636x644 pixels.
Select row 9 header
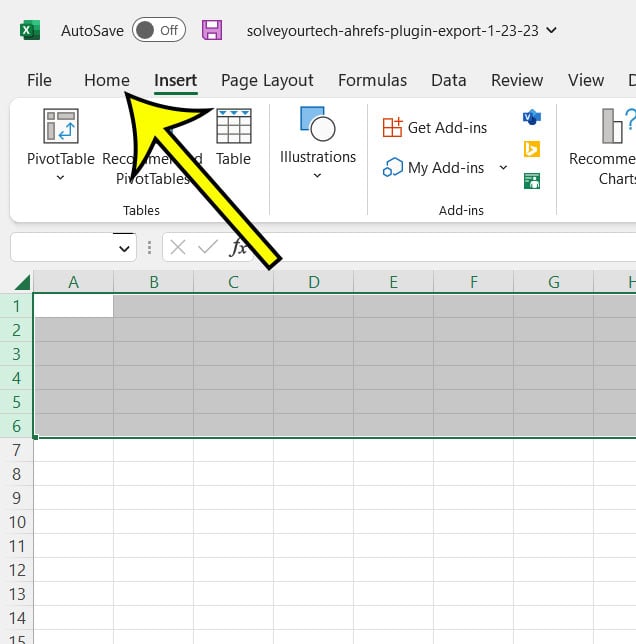(16, 498)
